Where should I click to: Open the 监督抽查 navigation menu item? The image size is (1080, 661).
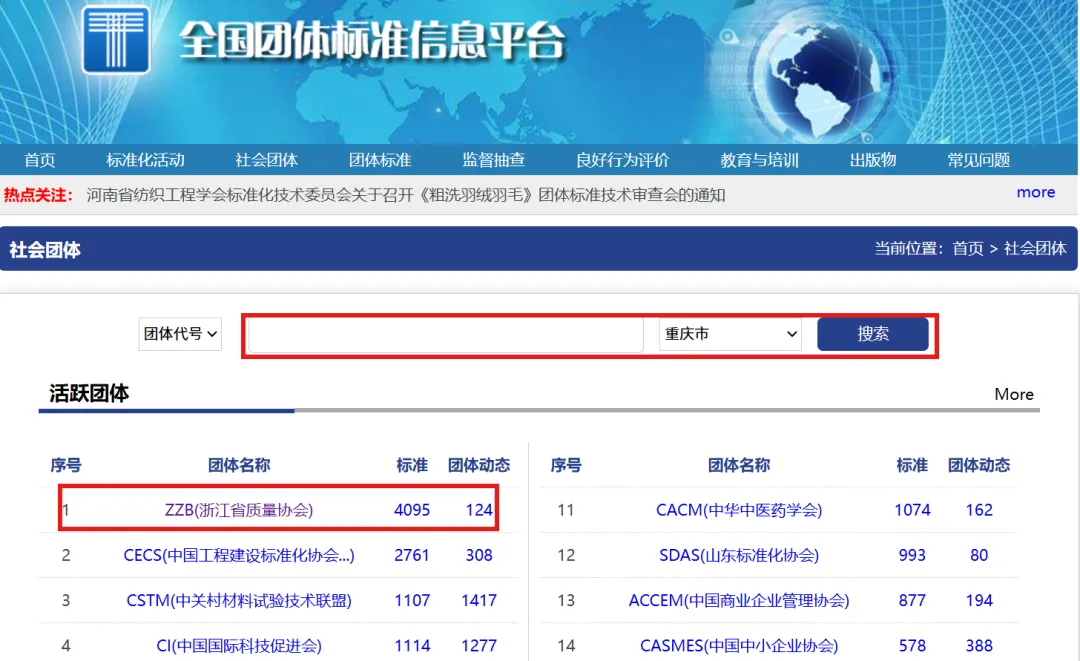click(494, 160)
